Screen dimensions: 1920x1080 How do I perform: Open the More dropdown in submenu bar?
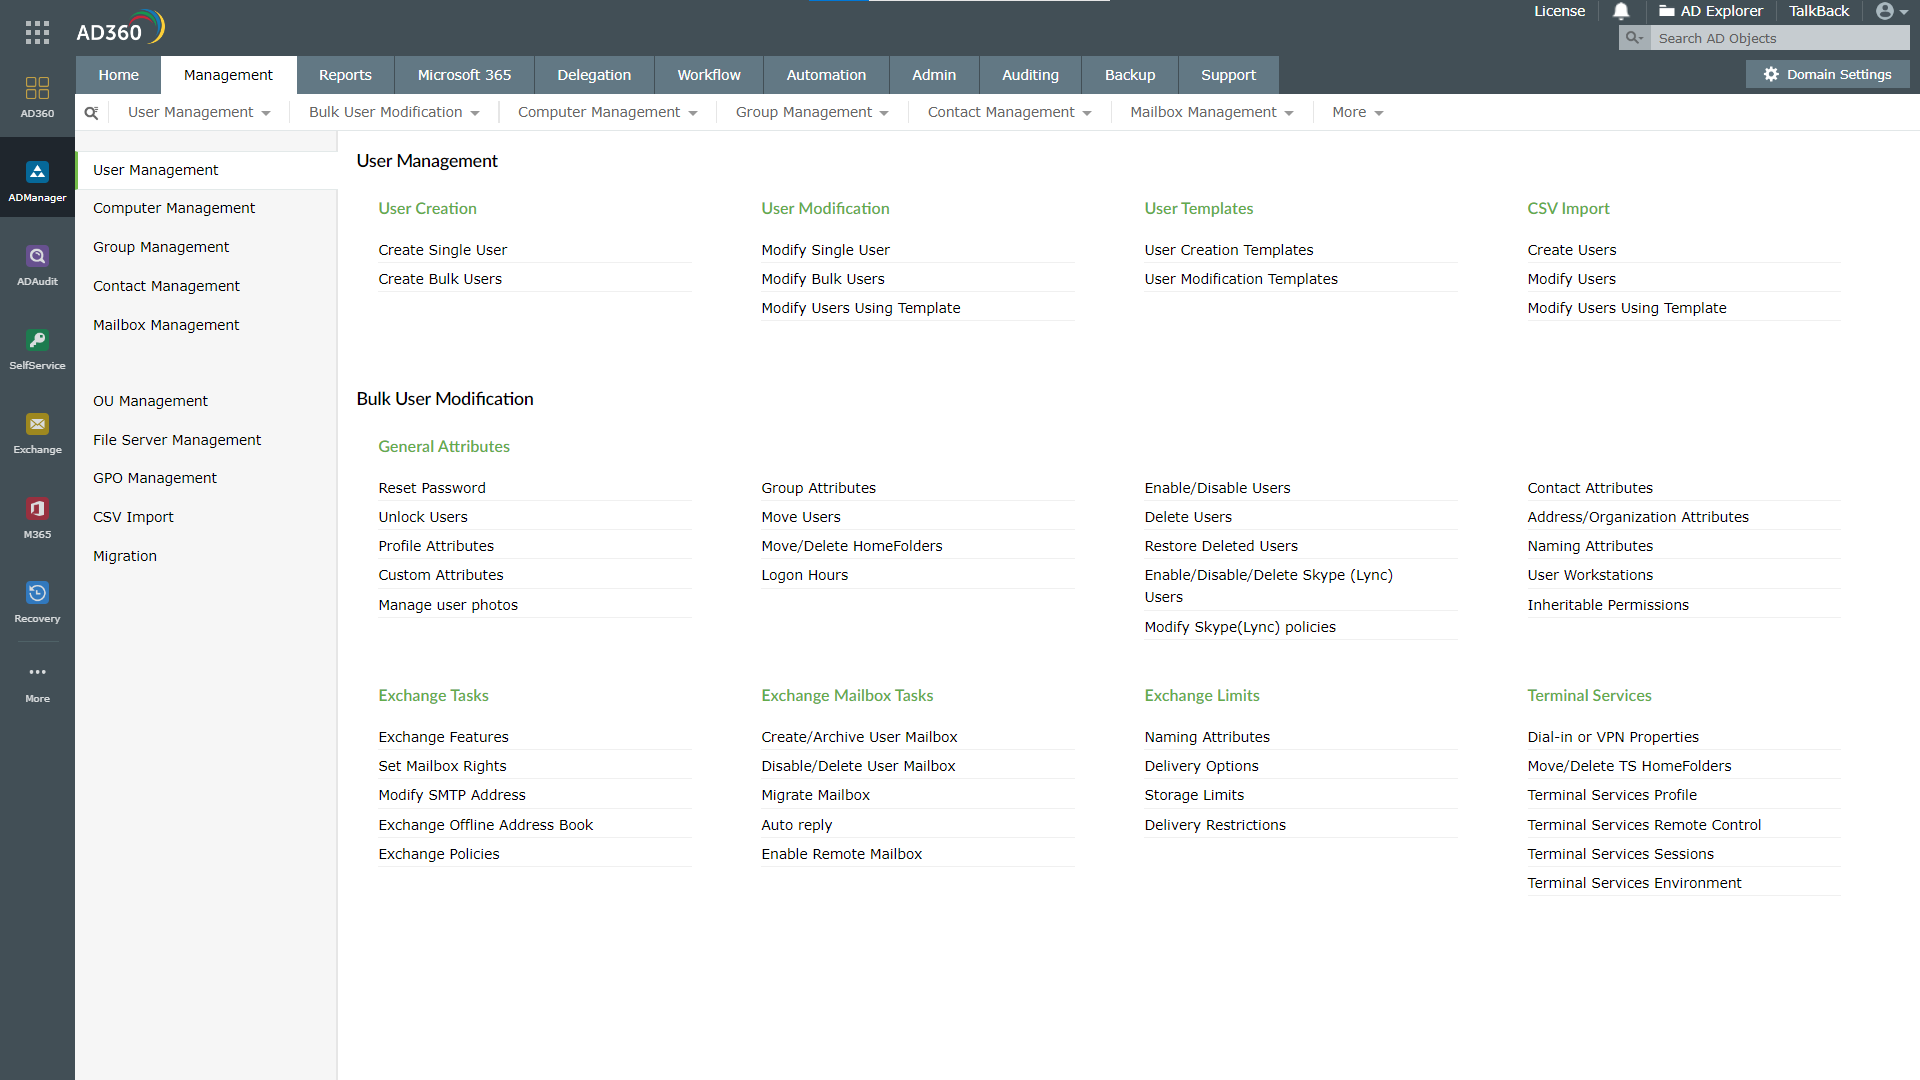click(x=1357, y=112)
